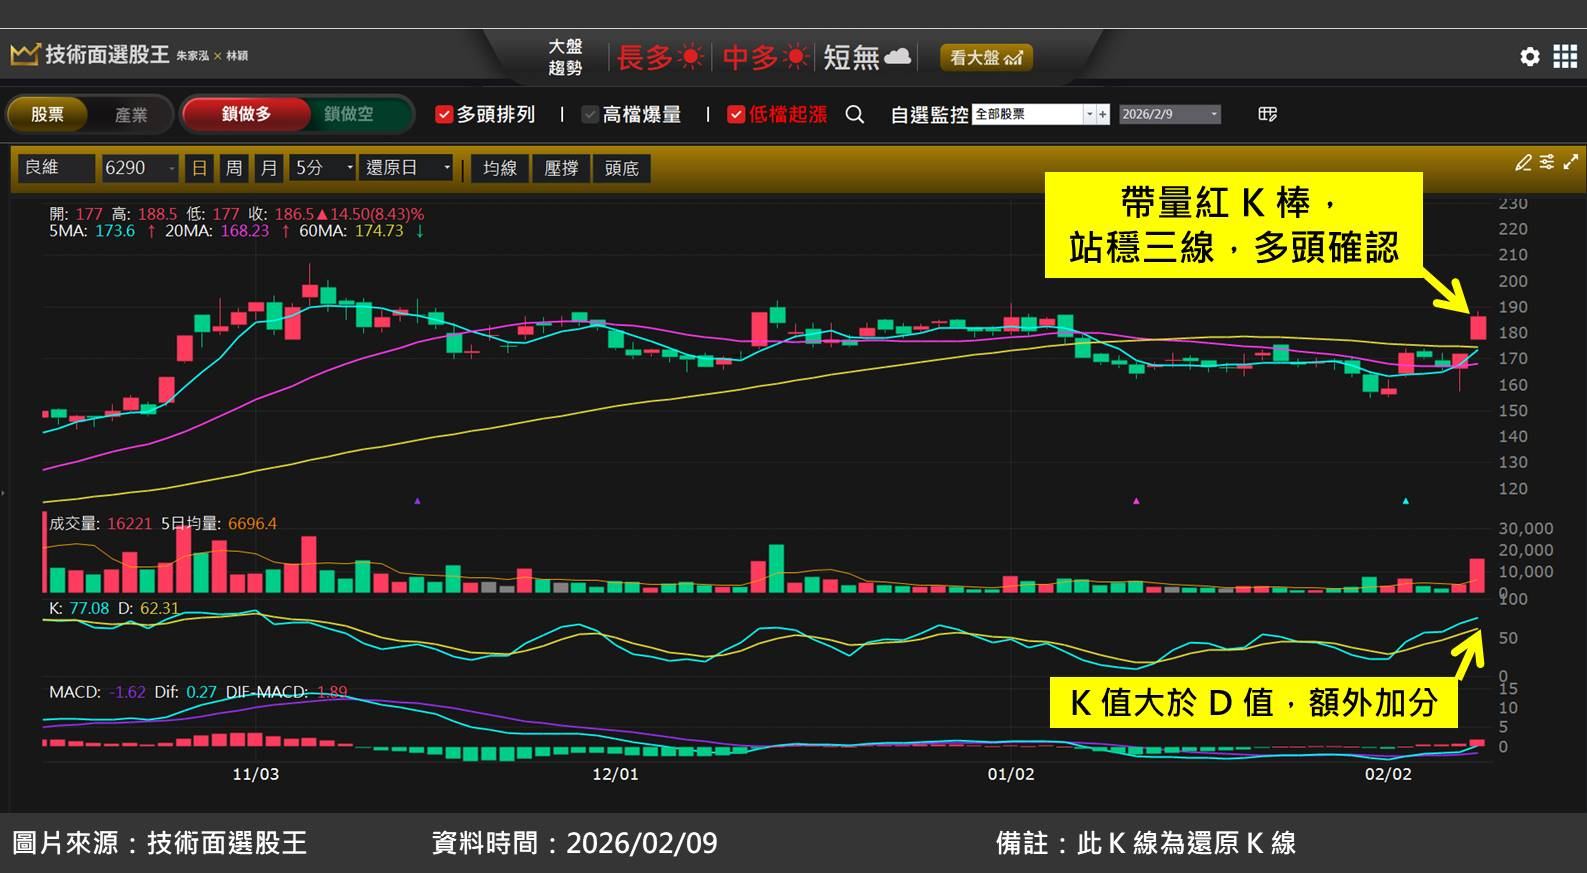The width and height of the screenshot is (1587, 873).
Task: Open the grid apps menu icon
Action: point(1565,57)
